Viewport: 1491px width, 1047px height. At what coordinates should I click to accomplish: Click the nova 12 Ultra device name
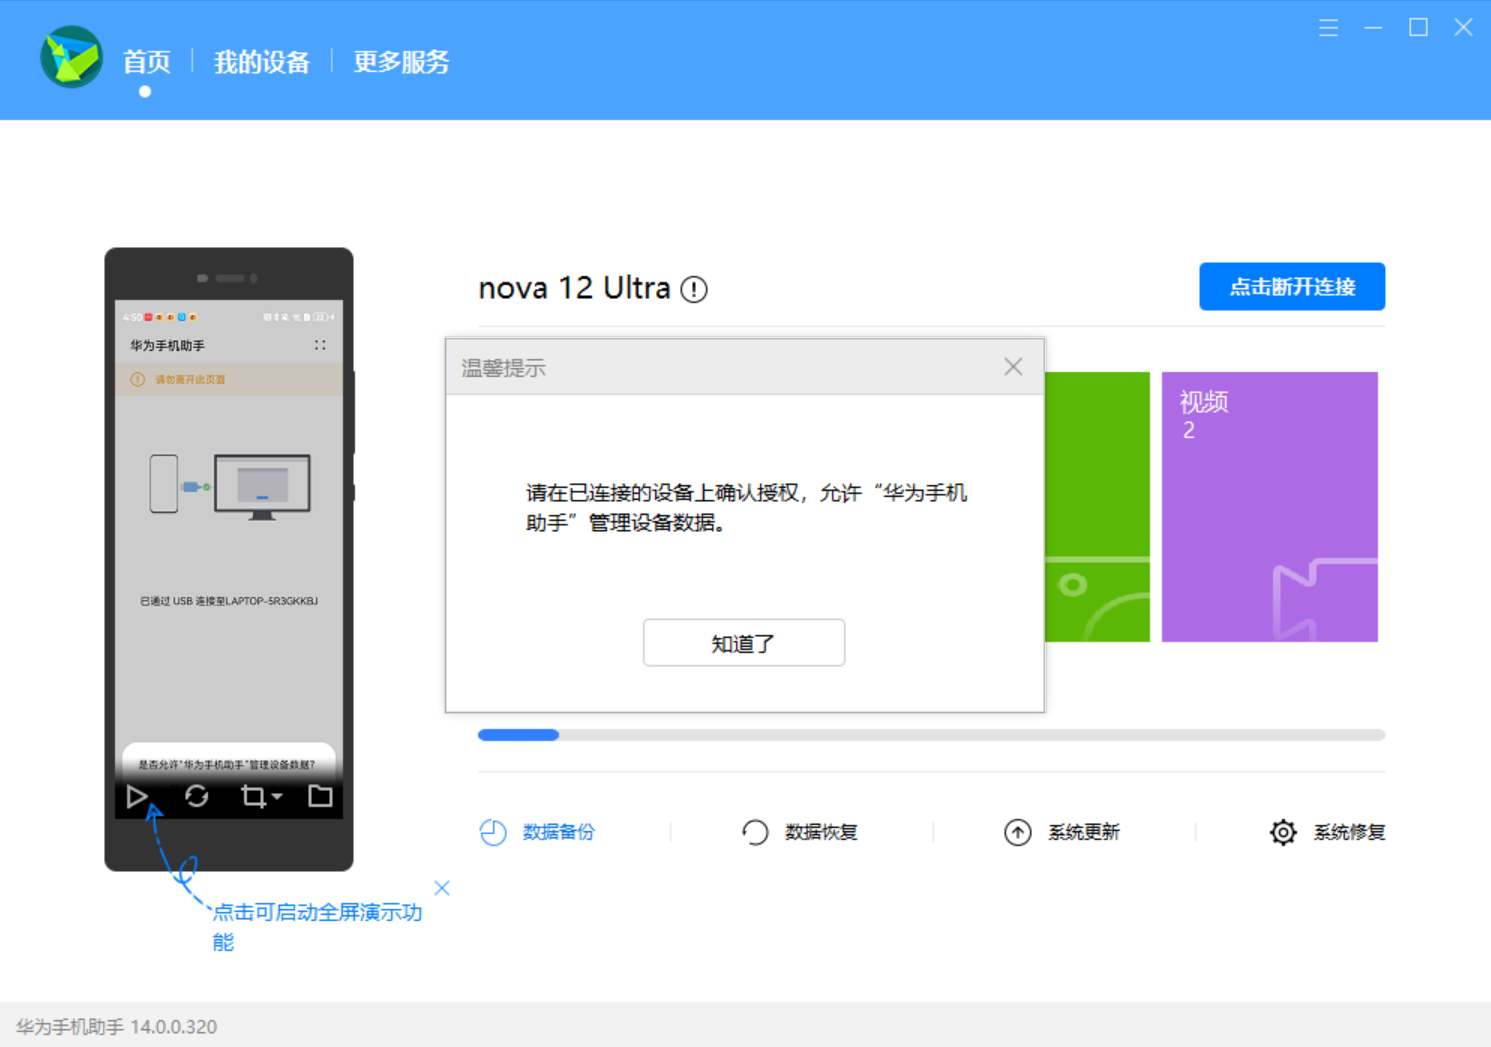574,288
